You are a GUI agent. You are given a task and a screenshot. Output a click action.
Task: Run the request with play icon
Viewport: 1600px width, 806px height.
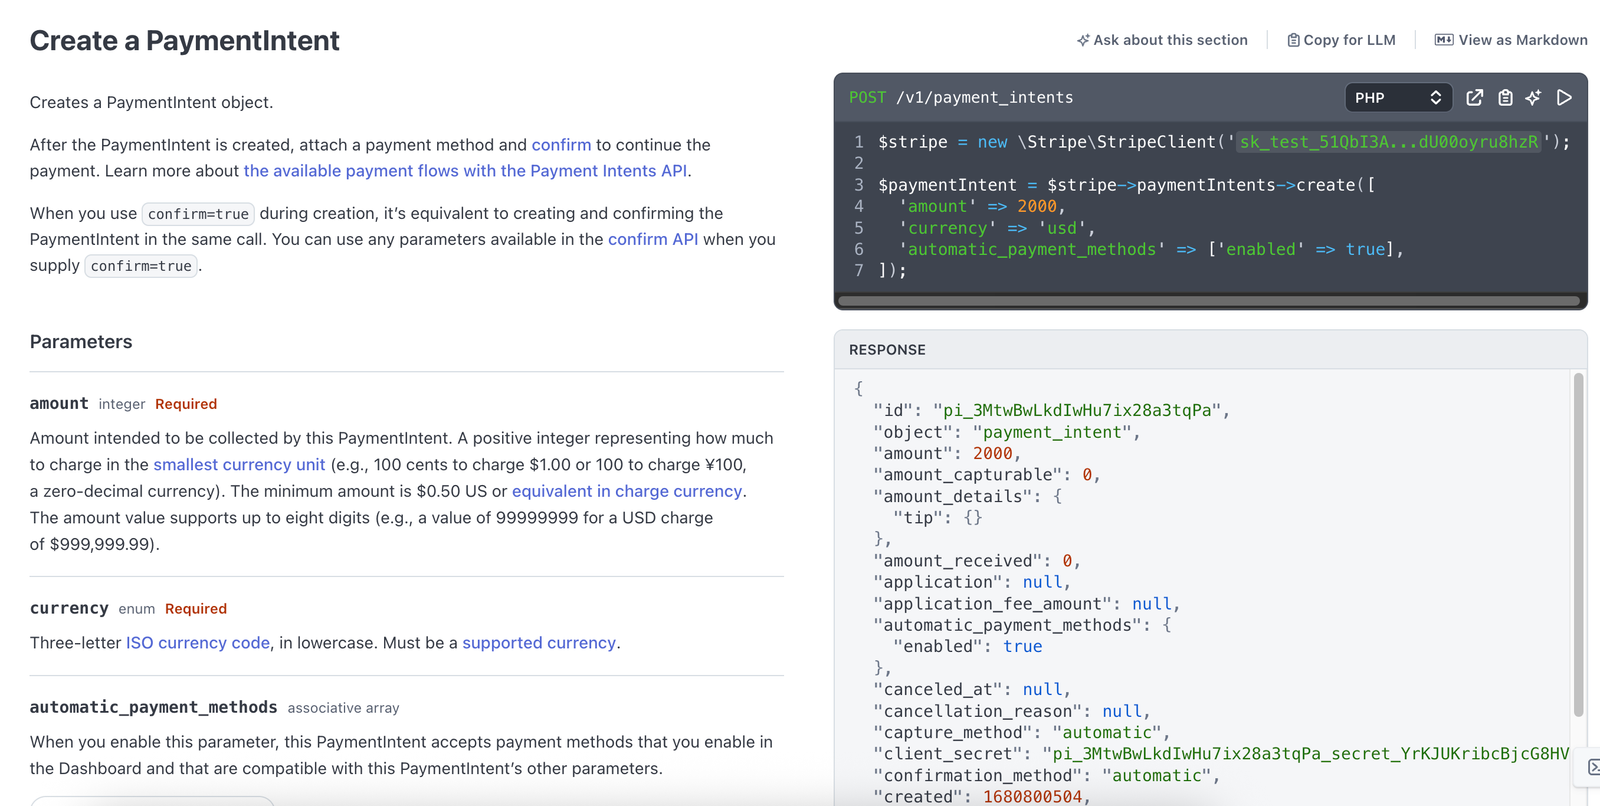tap(1565, 97)
